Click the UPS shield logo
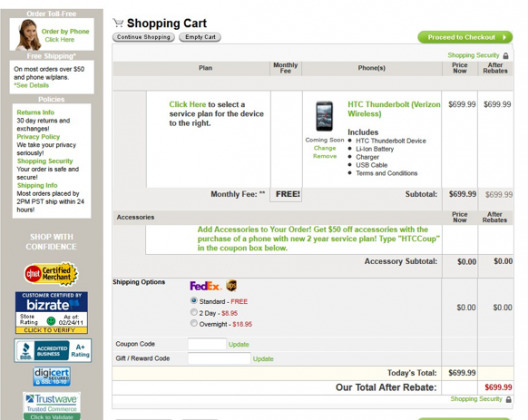 [232, 286]
